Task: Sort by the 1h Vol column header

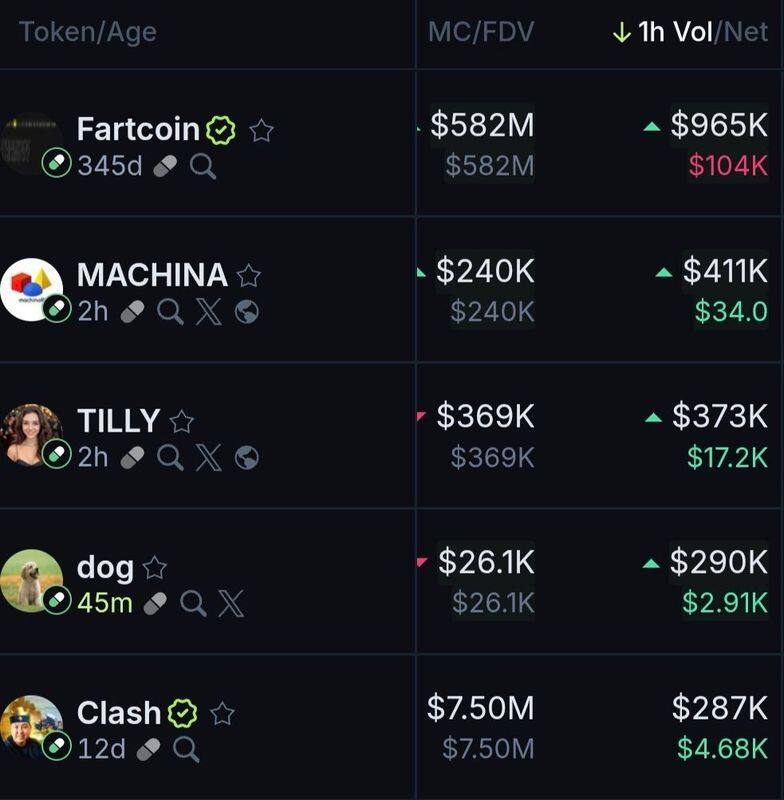Action: click(675, 32)
